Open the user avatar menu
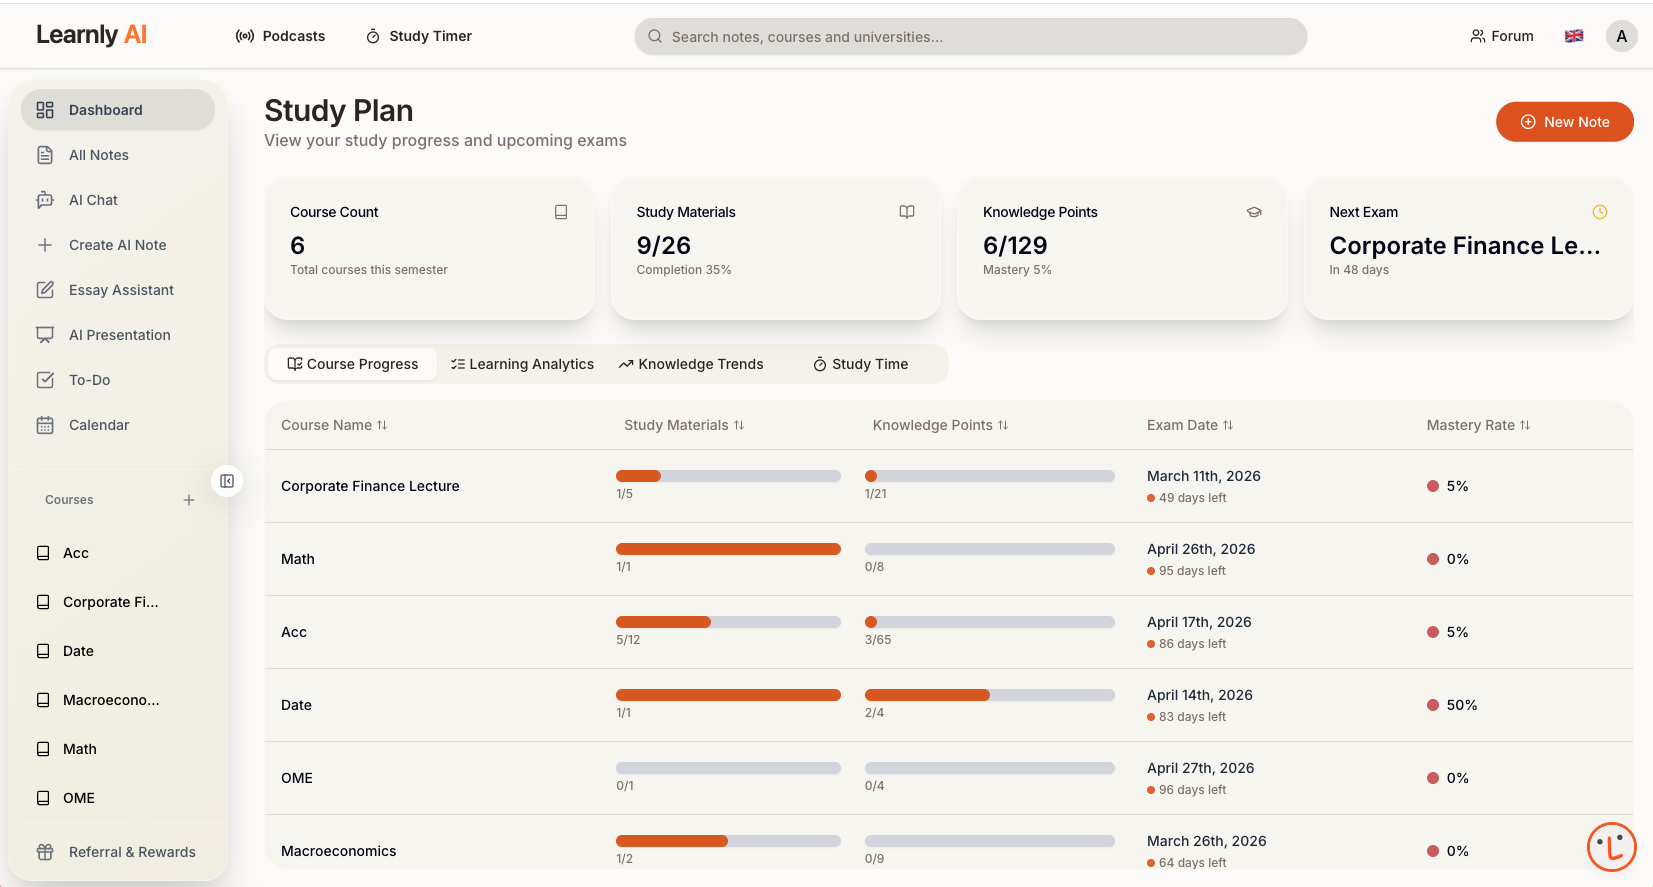This screenshot has width=1653, height=887. pyautogui.click(x=1621, y=36)
